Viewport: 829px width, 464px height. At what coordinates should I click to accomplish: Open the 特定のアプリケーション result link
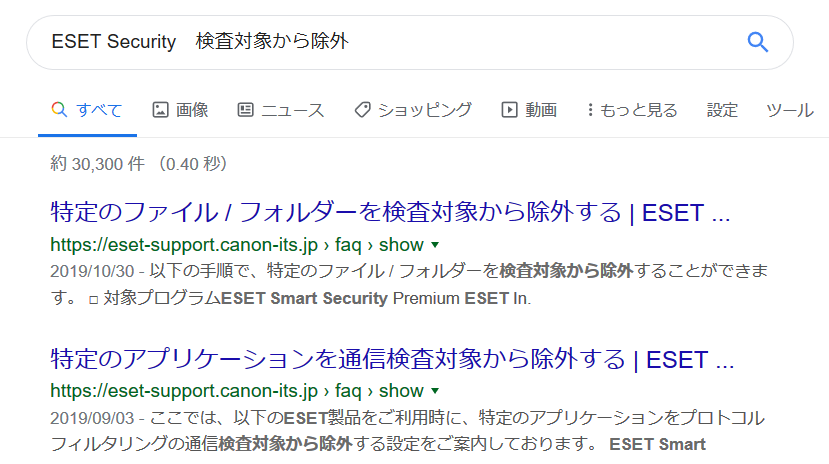392,359
